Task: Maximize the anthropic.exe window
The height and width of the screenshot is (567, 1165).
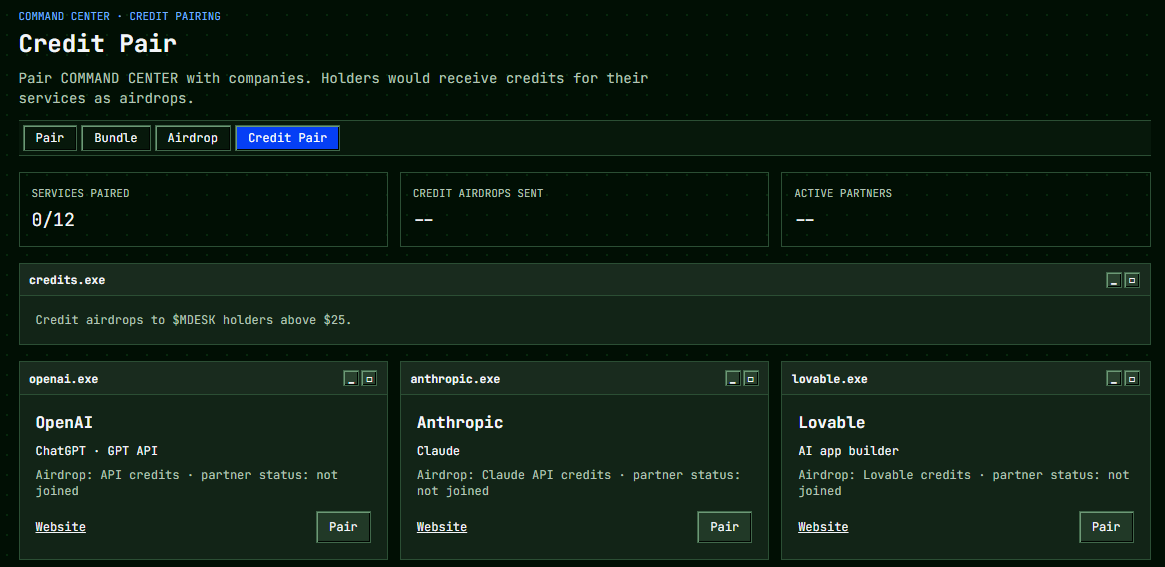Action: click(750, 379)
